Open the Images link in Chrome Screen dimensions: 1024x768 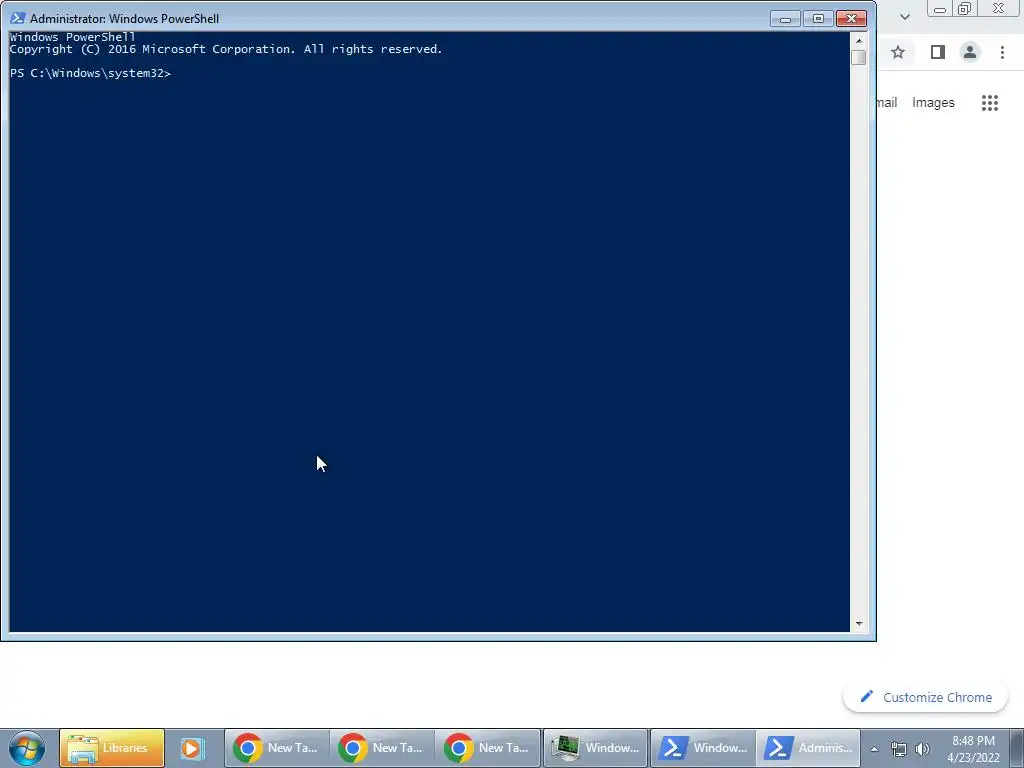(933, 103)
